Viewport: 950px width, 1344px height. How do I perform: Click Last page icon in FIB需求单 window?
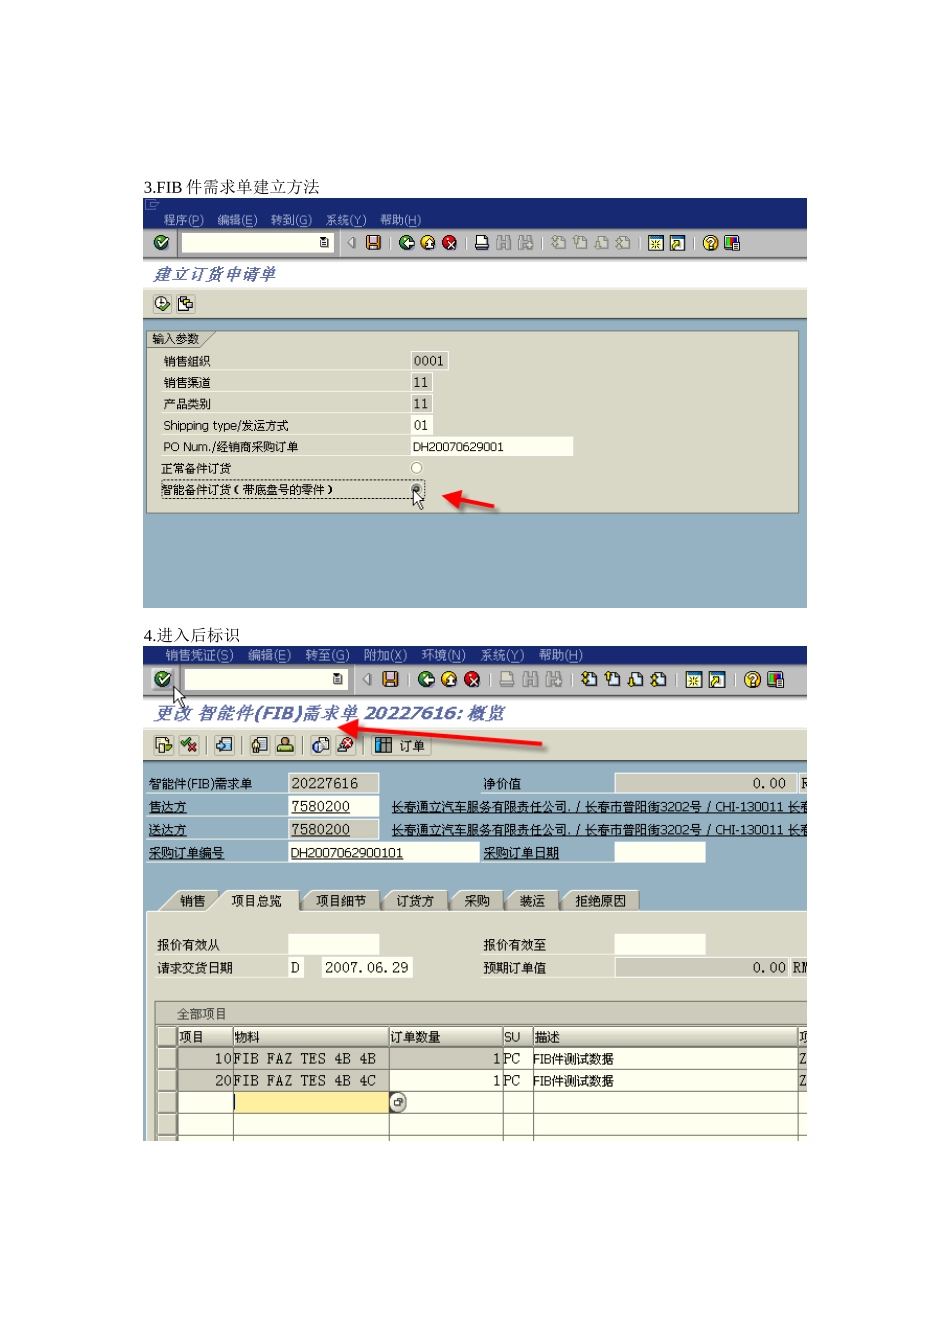click(658, 679)
